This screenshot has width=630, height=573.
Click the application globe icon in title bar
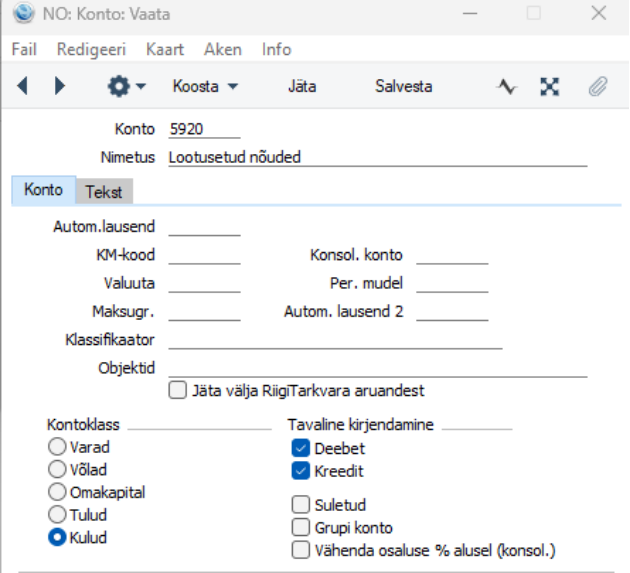coord(23,14)
